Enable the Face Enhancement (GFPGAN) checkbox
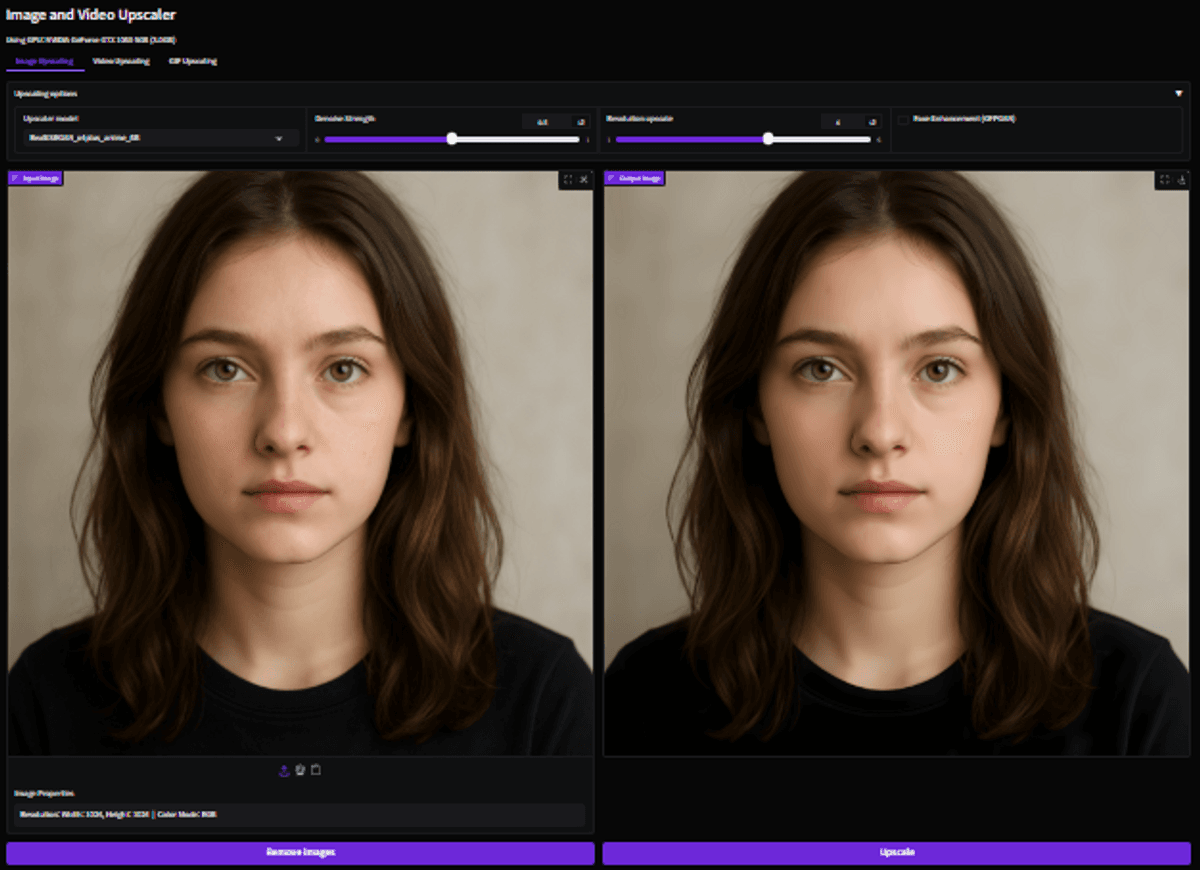 pos(904,119)
